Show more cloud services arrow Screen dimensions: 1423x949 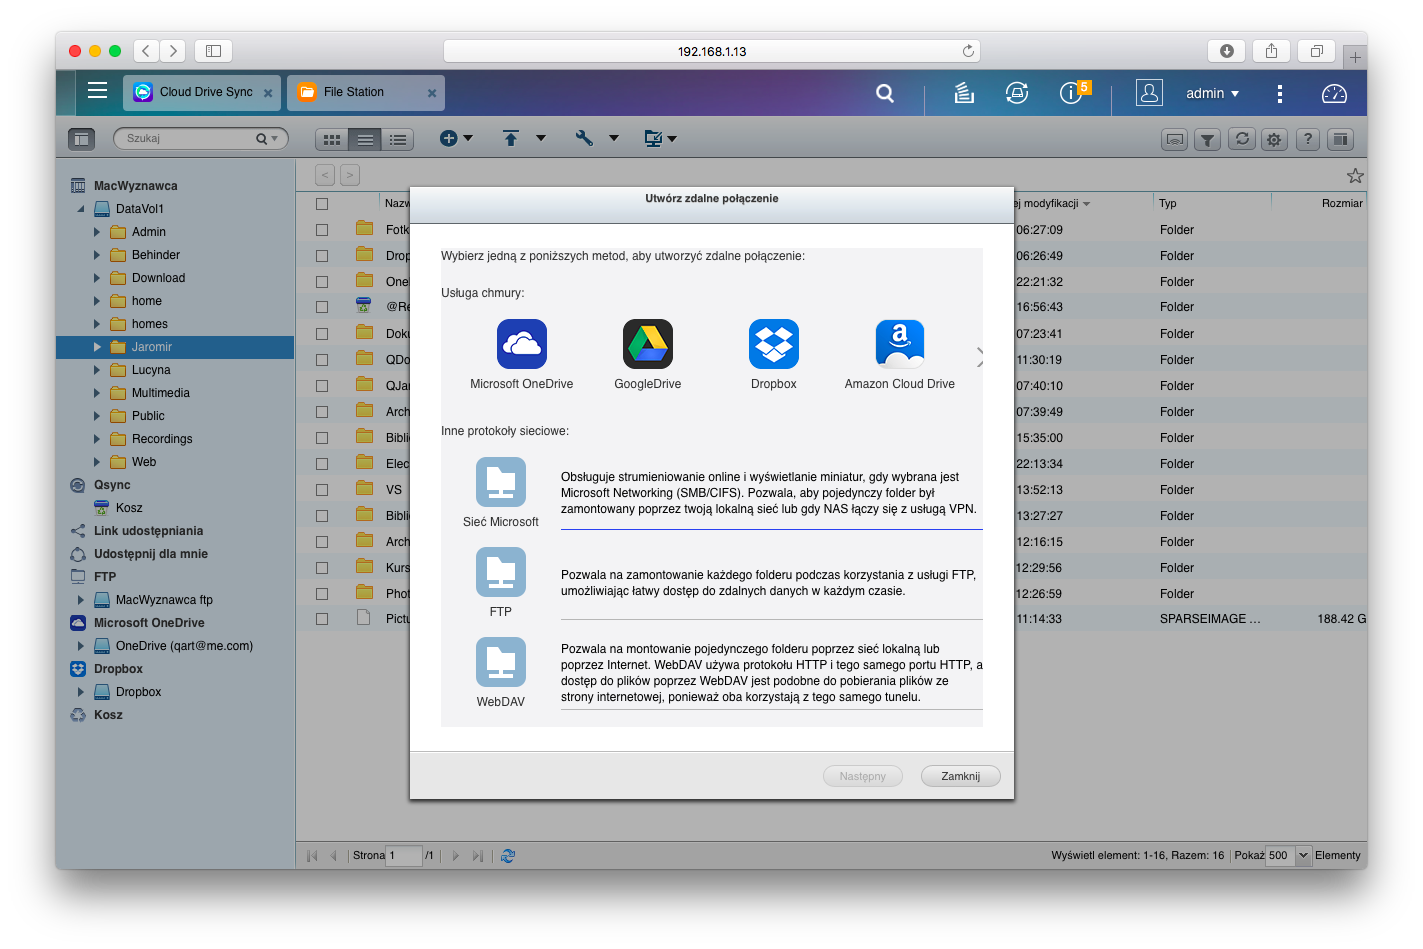[x=979, y=357]
